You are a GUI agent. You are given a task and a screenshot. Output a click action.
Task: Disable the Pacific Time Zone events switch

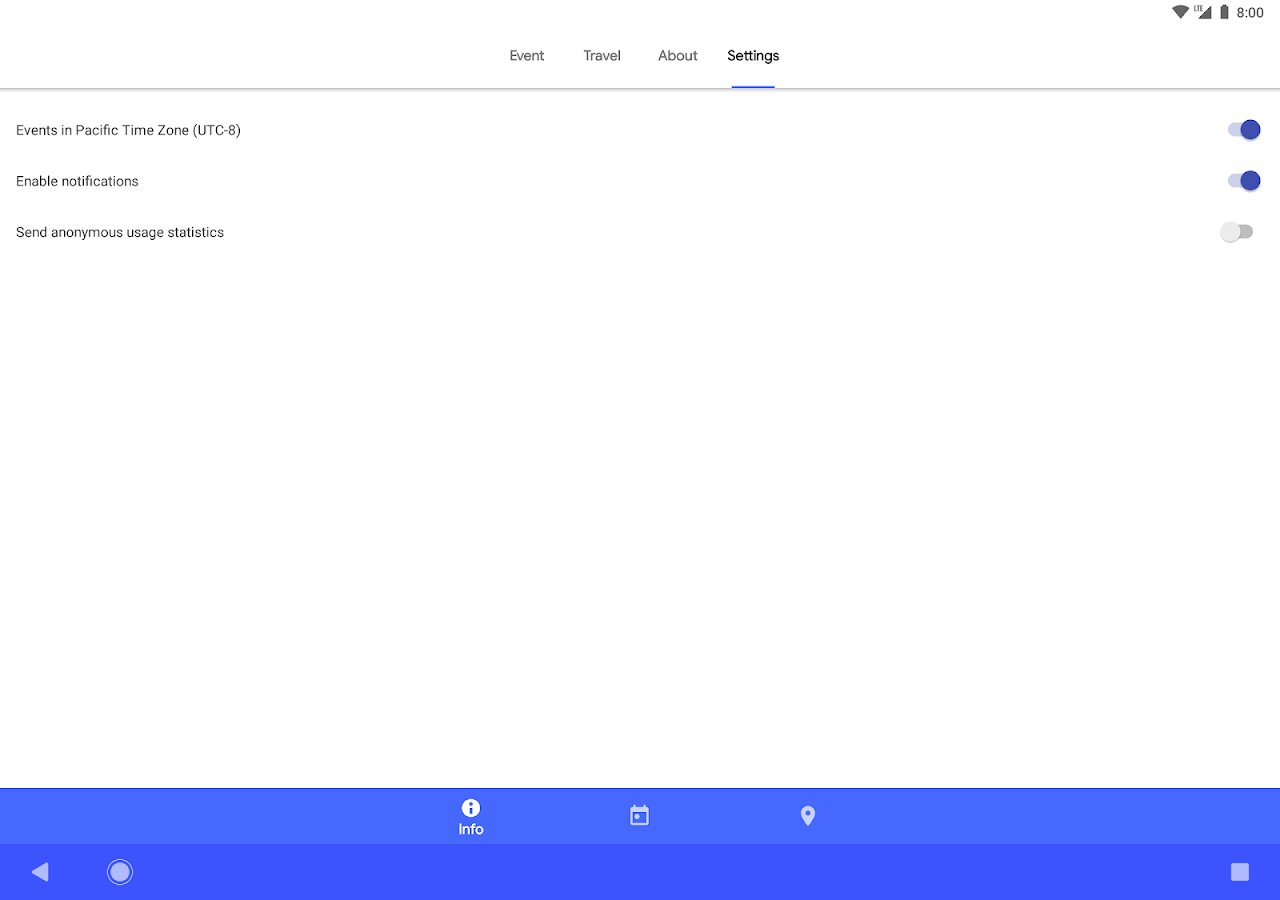1243,130
